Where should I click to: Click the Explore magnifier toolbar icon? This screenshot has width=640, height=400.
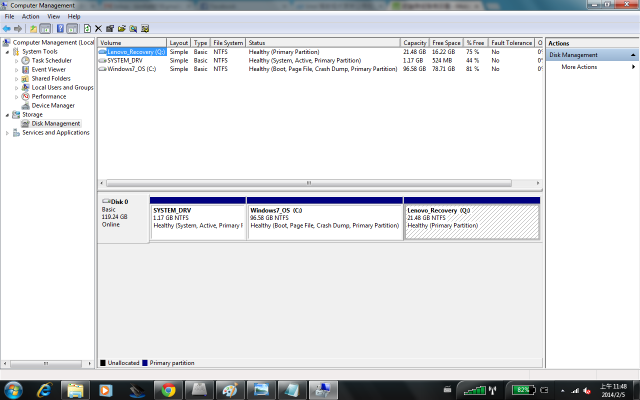click(x=133, y=29)
